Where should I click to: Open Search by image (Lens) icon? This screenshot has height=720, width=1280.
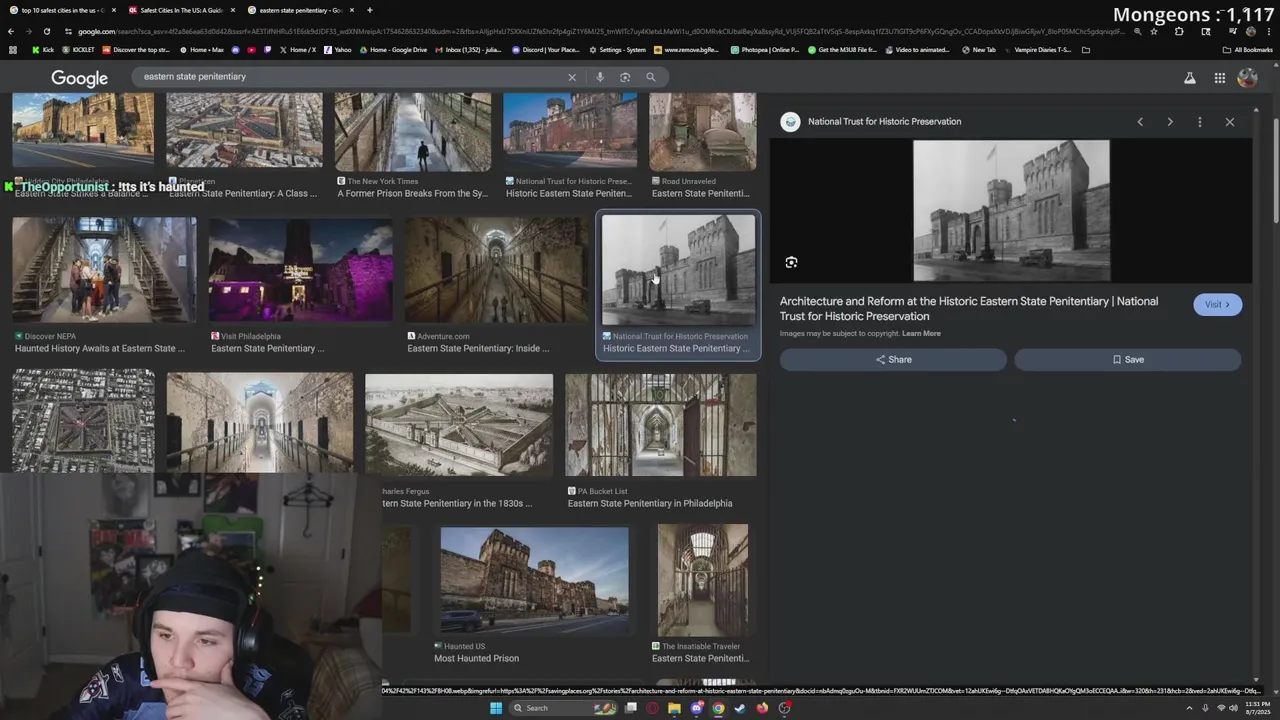click(x=625, y=77)
